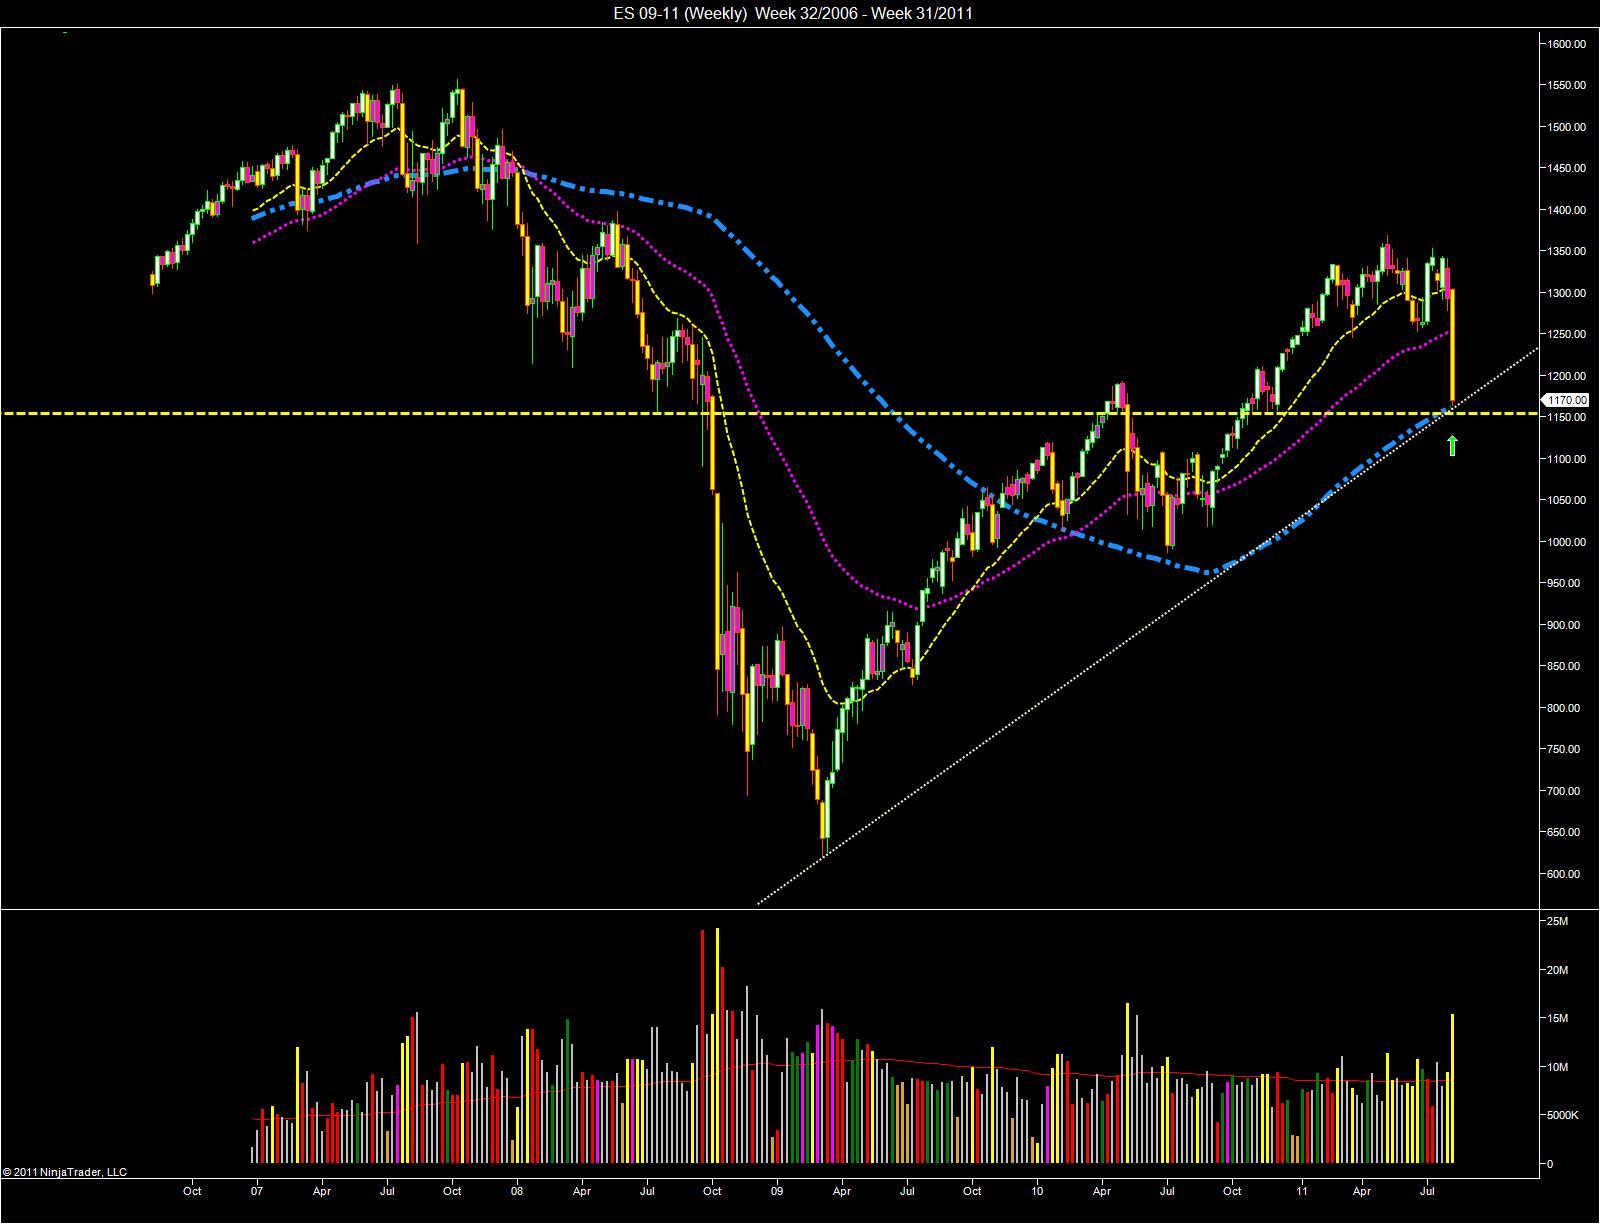Click the 1300.00 price axis label
Image resolution: width=1600 pixels, height=1224 pixels.
point(1567,293)
